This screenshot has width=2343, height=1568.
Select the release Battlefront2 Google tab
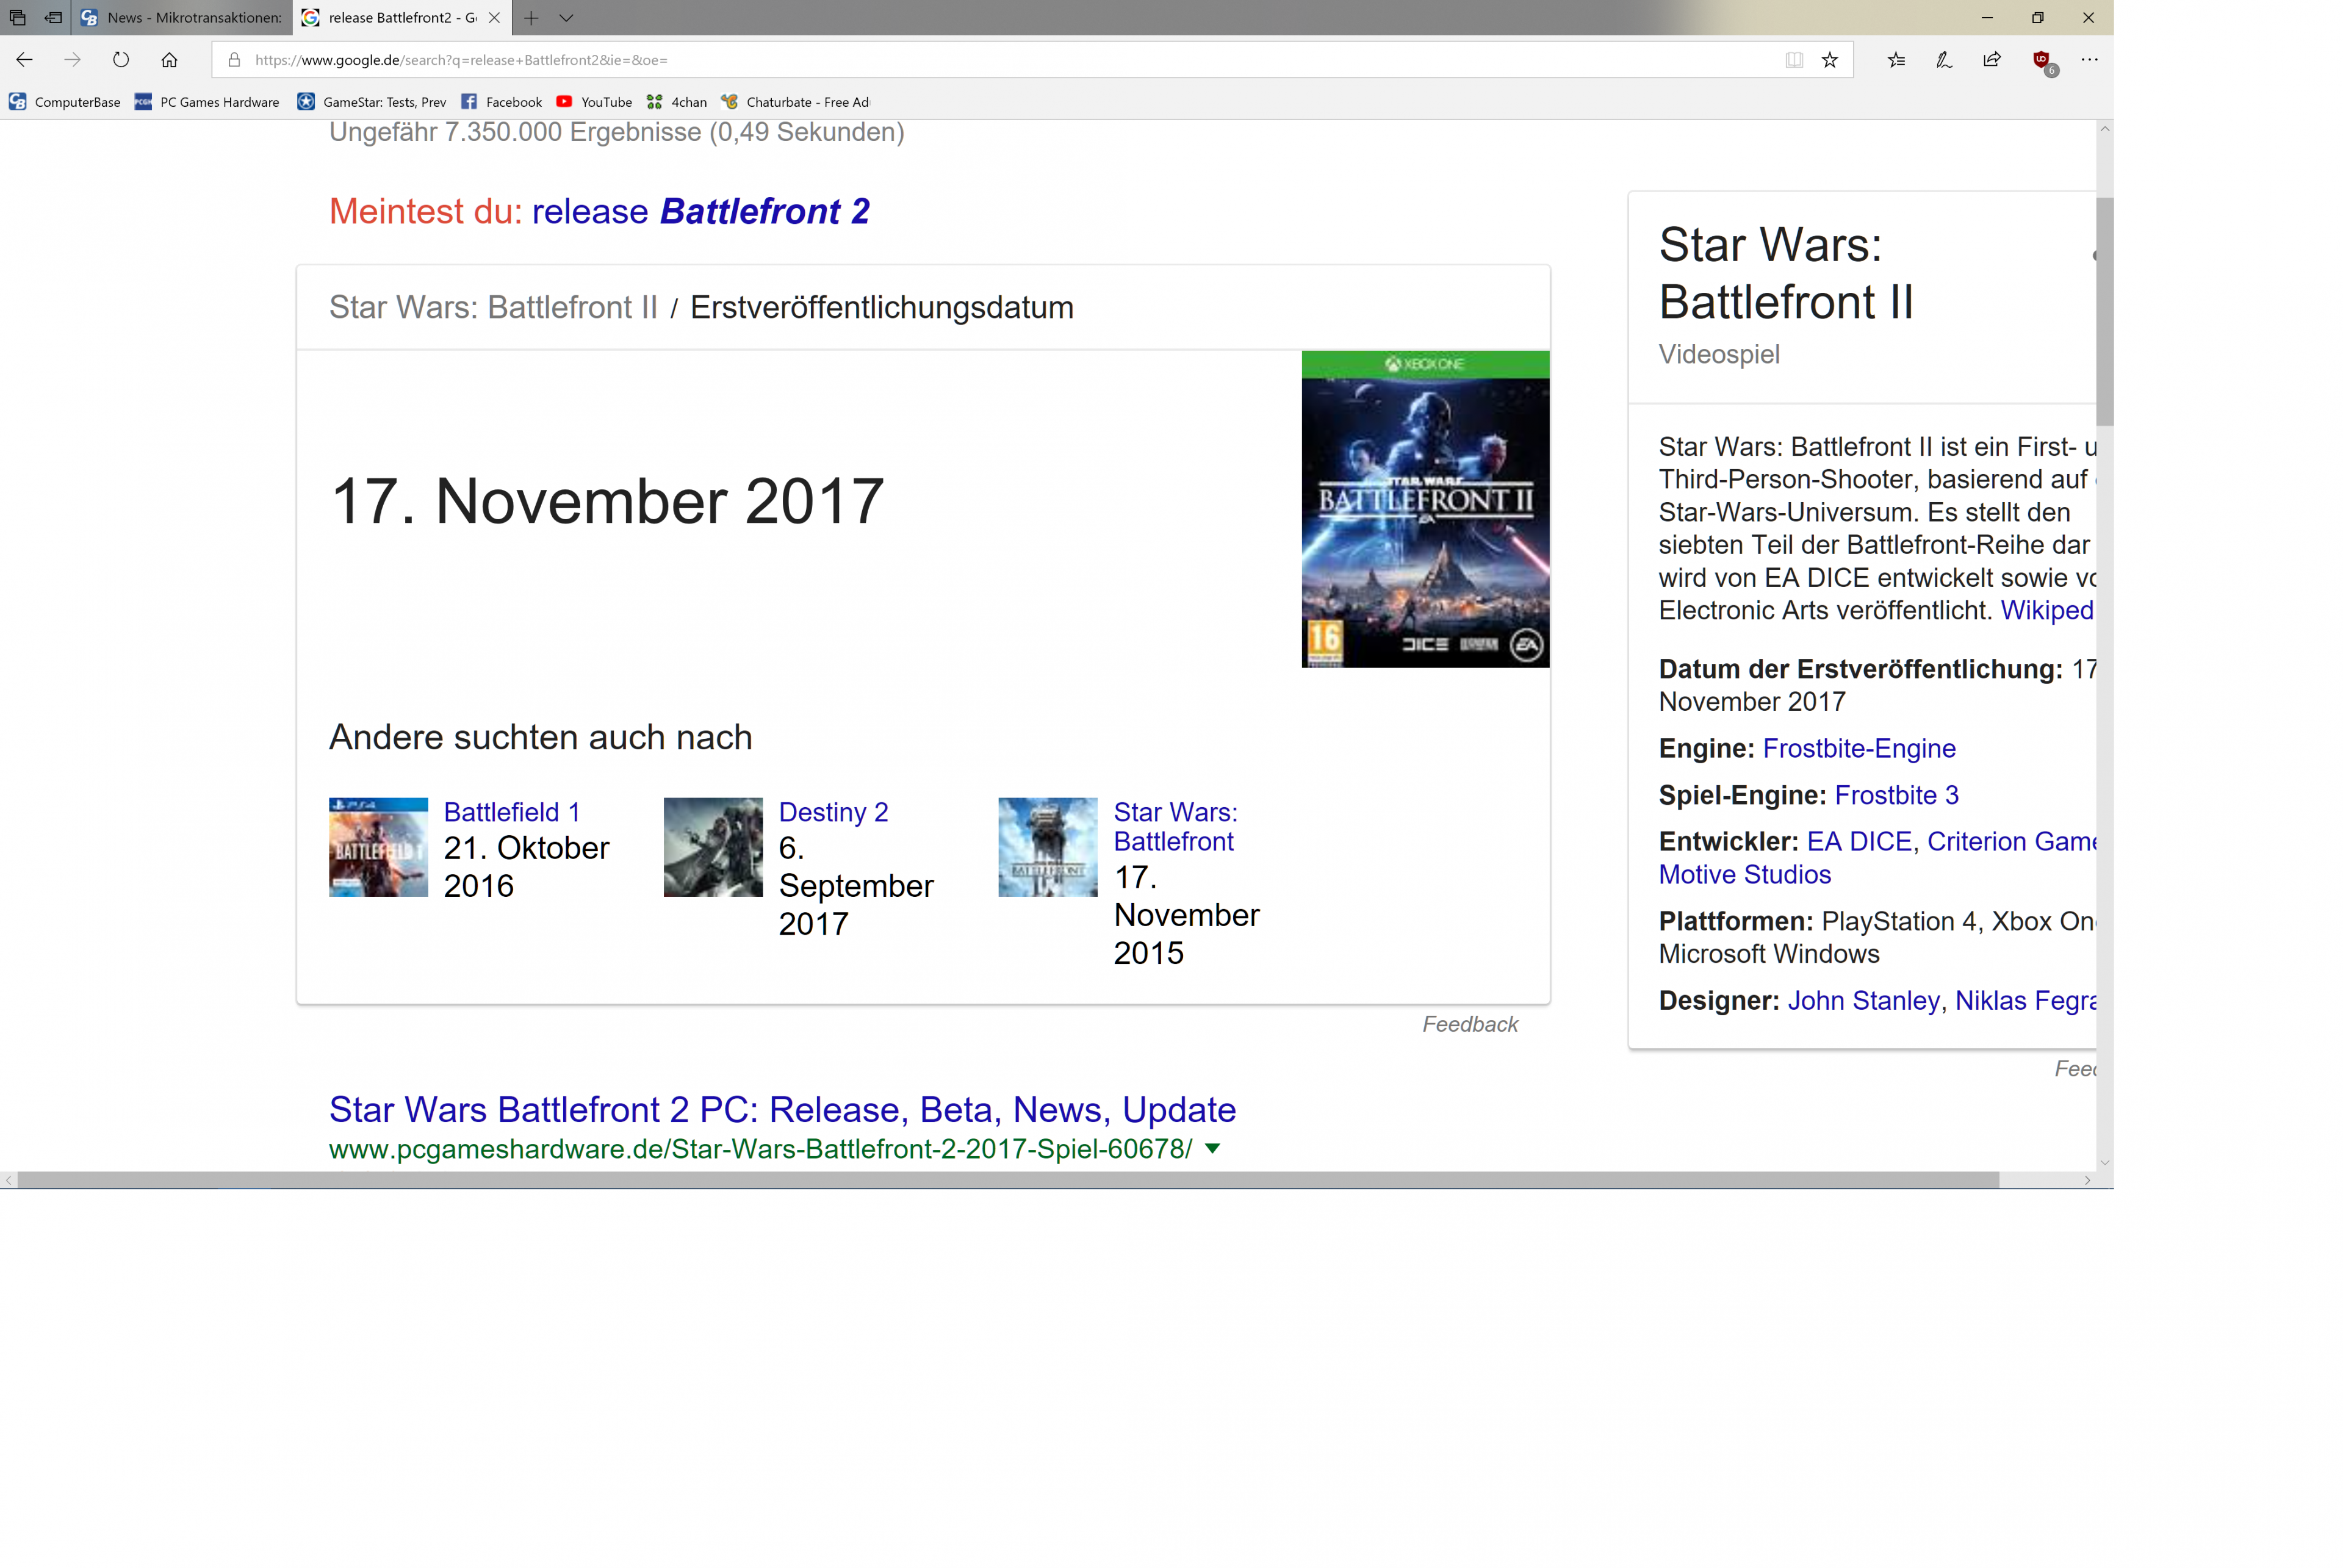pos(402,18)
